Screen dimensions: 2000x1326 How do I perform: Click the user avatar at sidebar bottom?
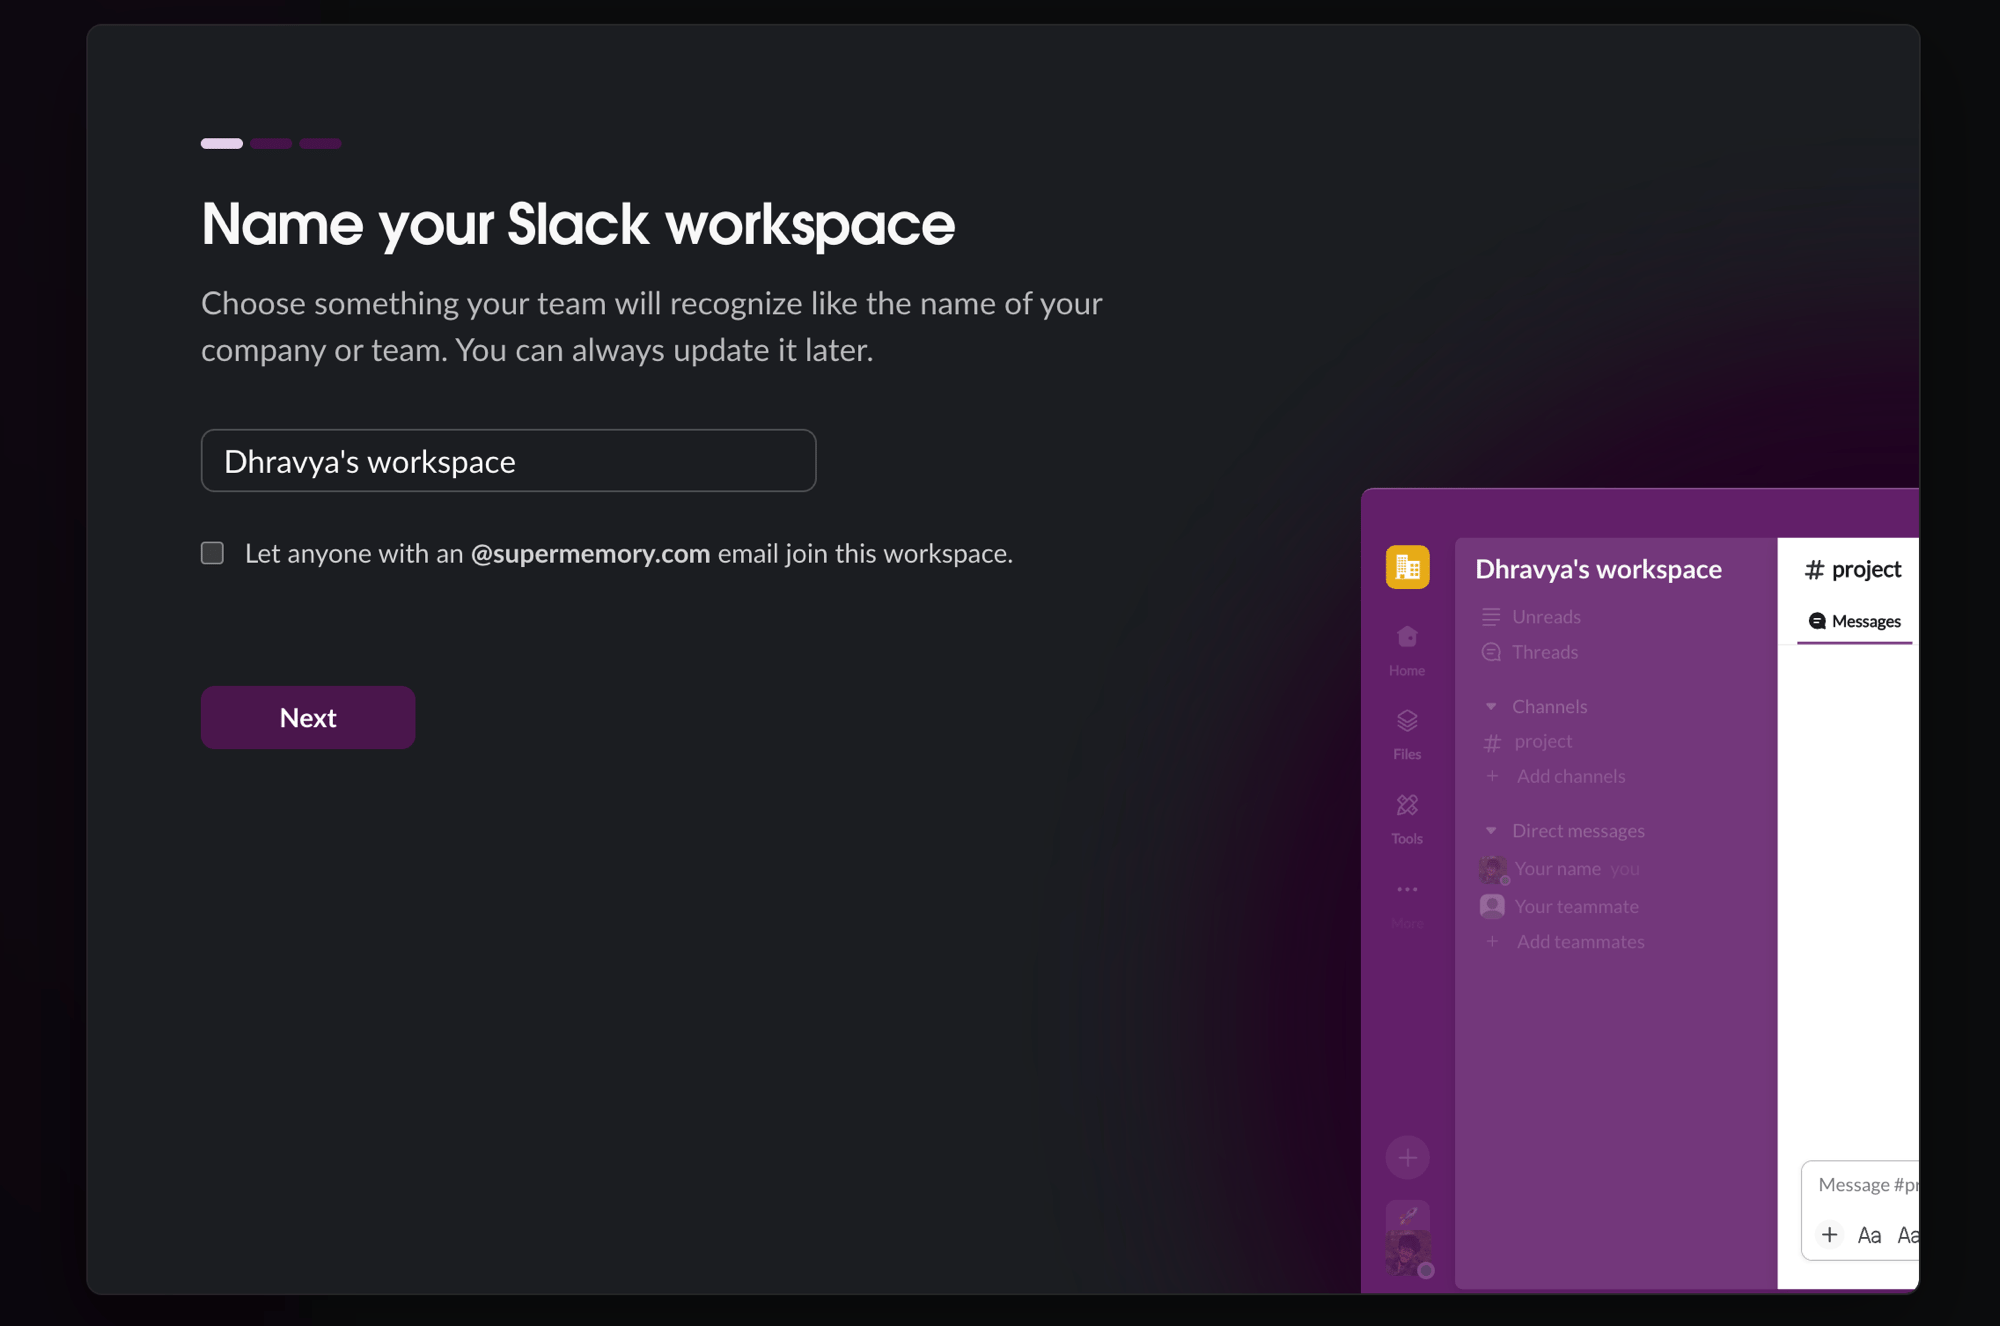[x=1408, y=1253]
